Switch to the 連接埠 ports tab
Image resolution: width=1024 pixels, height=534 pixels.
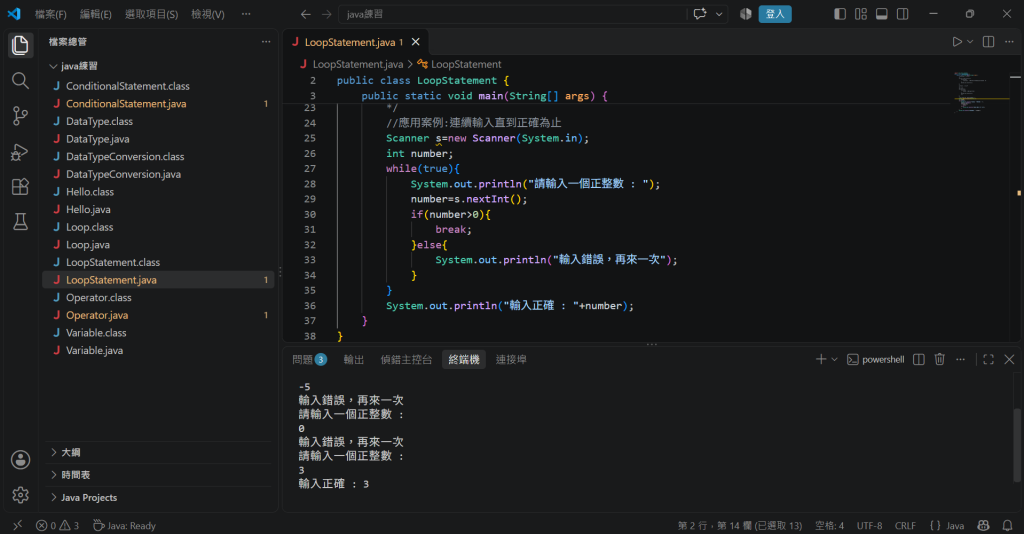coord(511,359)
